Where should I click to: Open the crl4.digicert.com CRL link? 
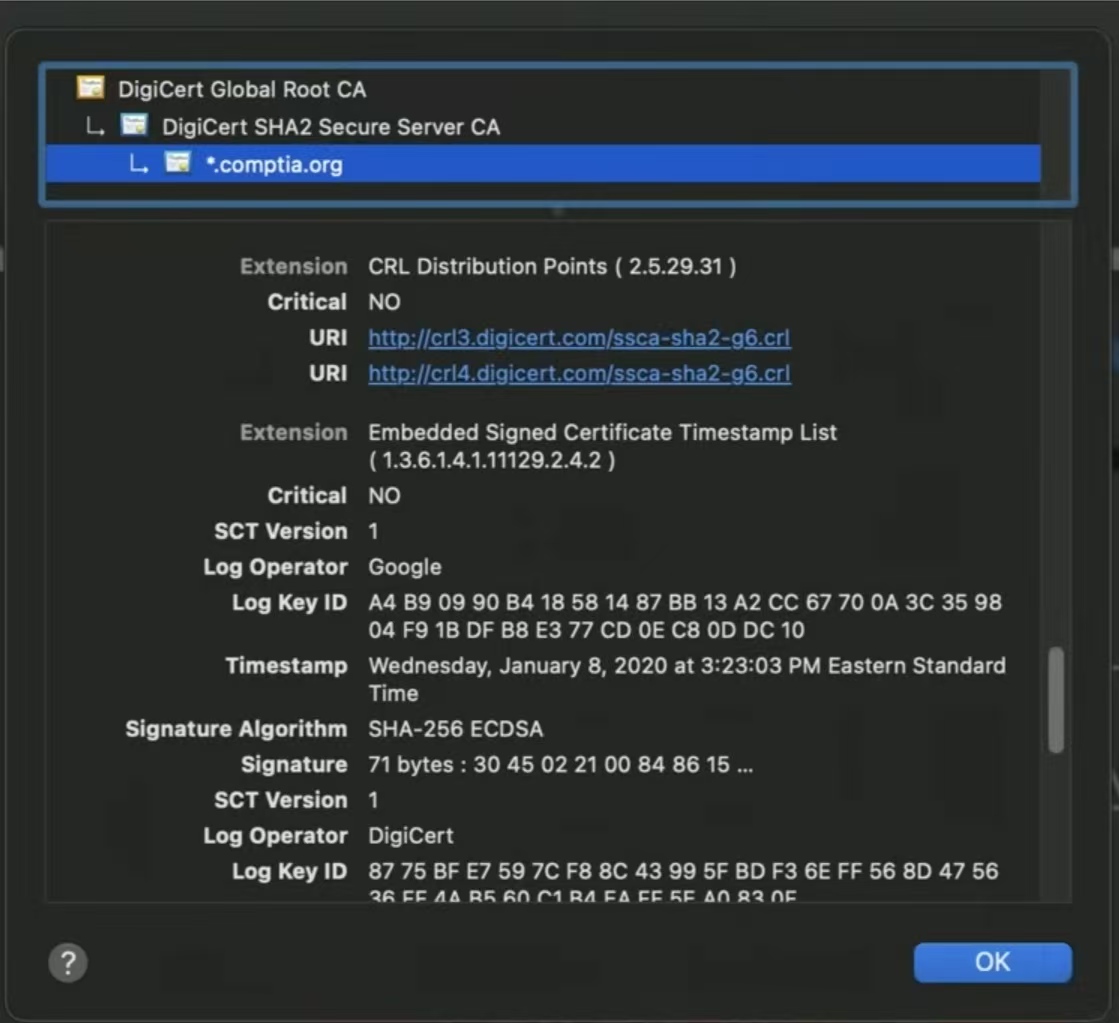pyautogui.click(x=579, y=373)
